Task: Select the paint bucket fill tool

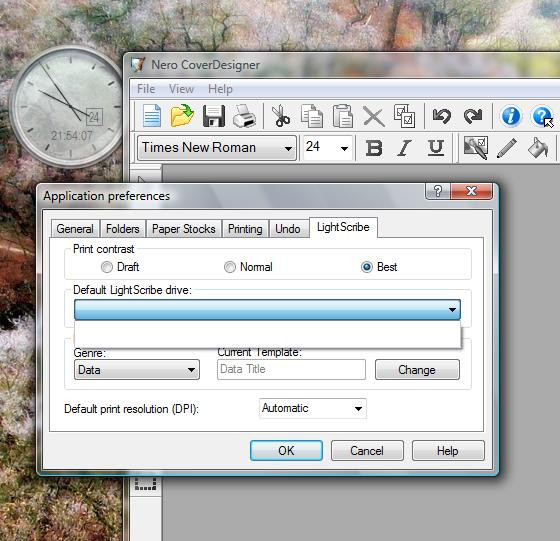Action: pyautogui.click(x=538, y=147)
